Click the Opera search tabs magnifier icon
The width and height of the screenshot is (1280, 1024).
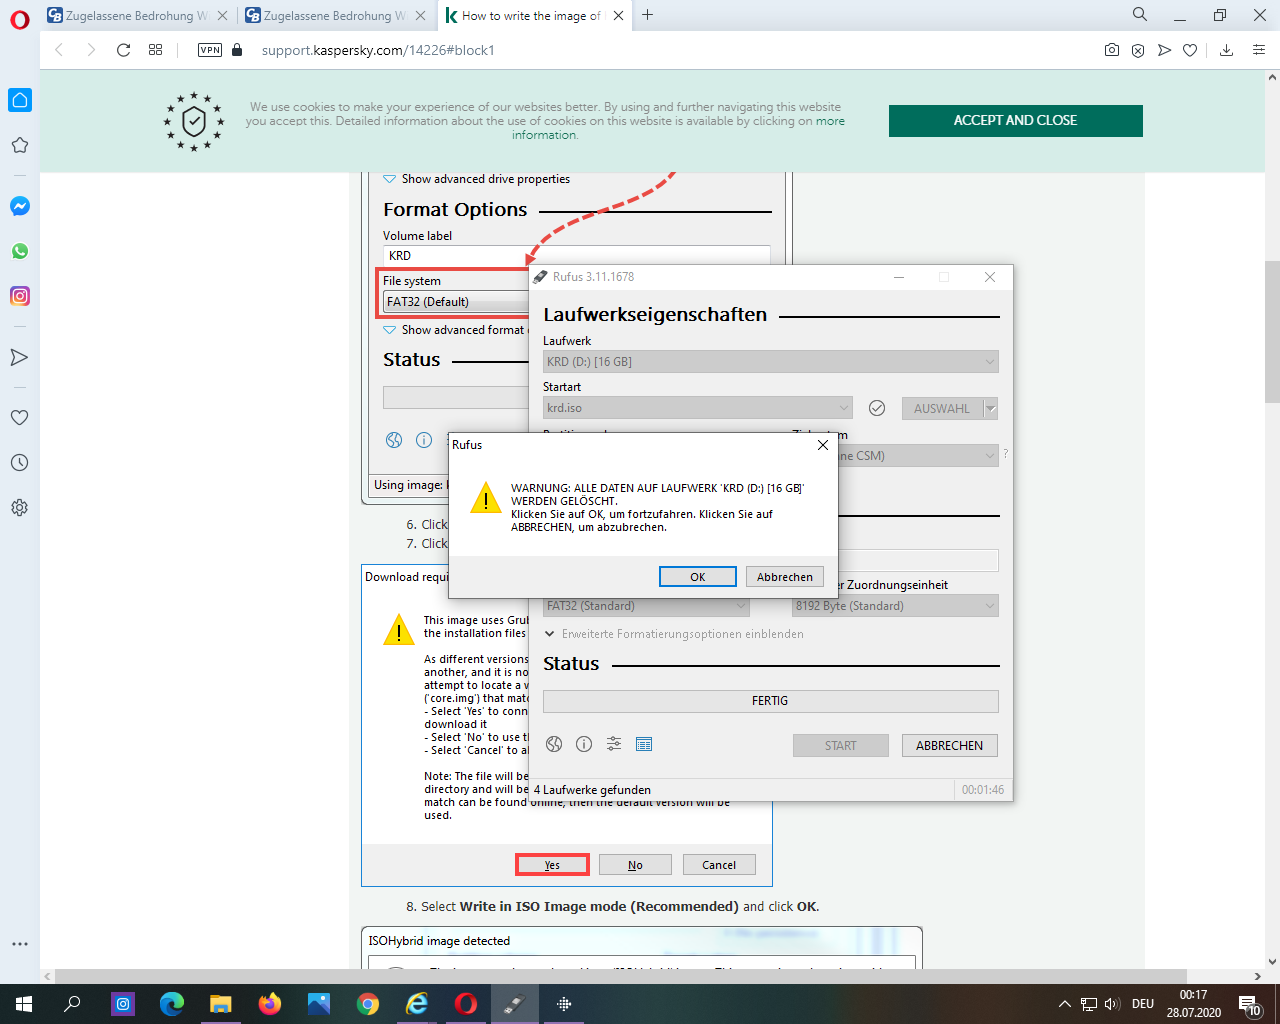click(1140, 15)
